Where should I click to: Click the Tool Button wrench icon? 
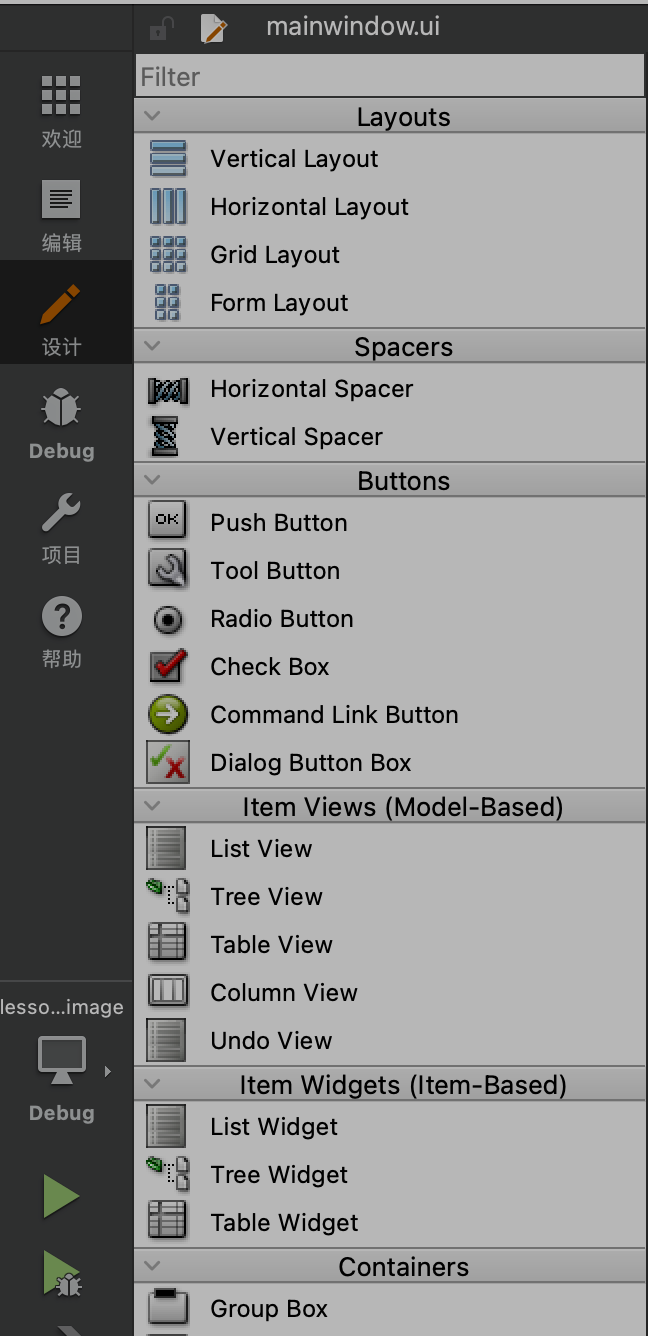pos(168,571)
